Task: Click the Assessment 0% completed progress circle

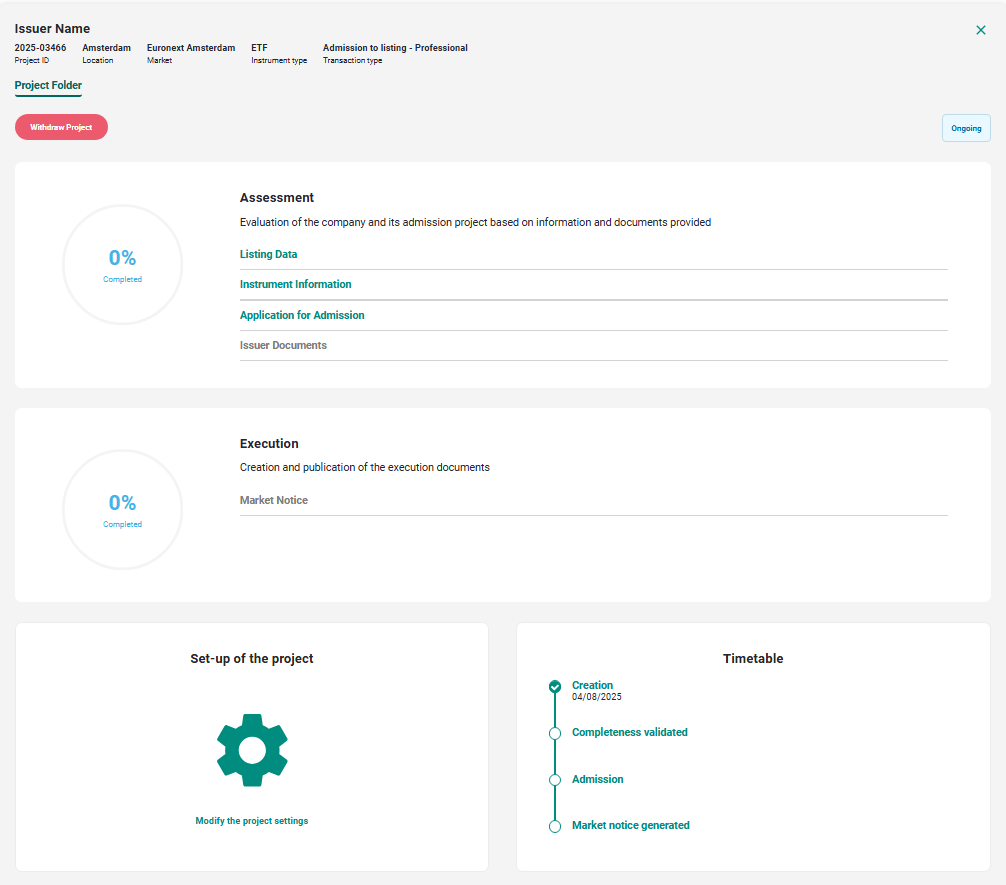Action: 123,264
